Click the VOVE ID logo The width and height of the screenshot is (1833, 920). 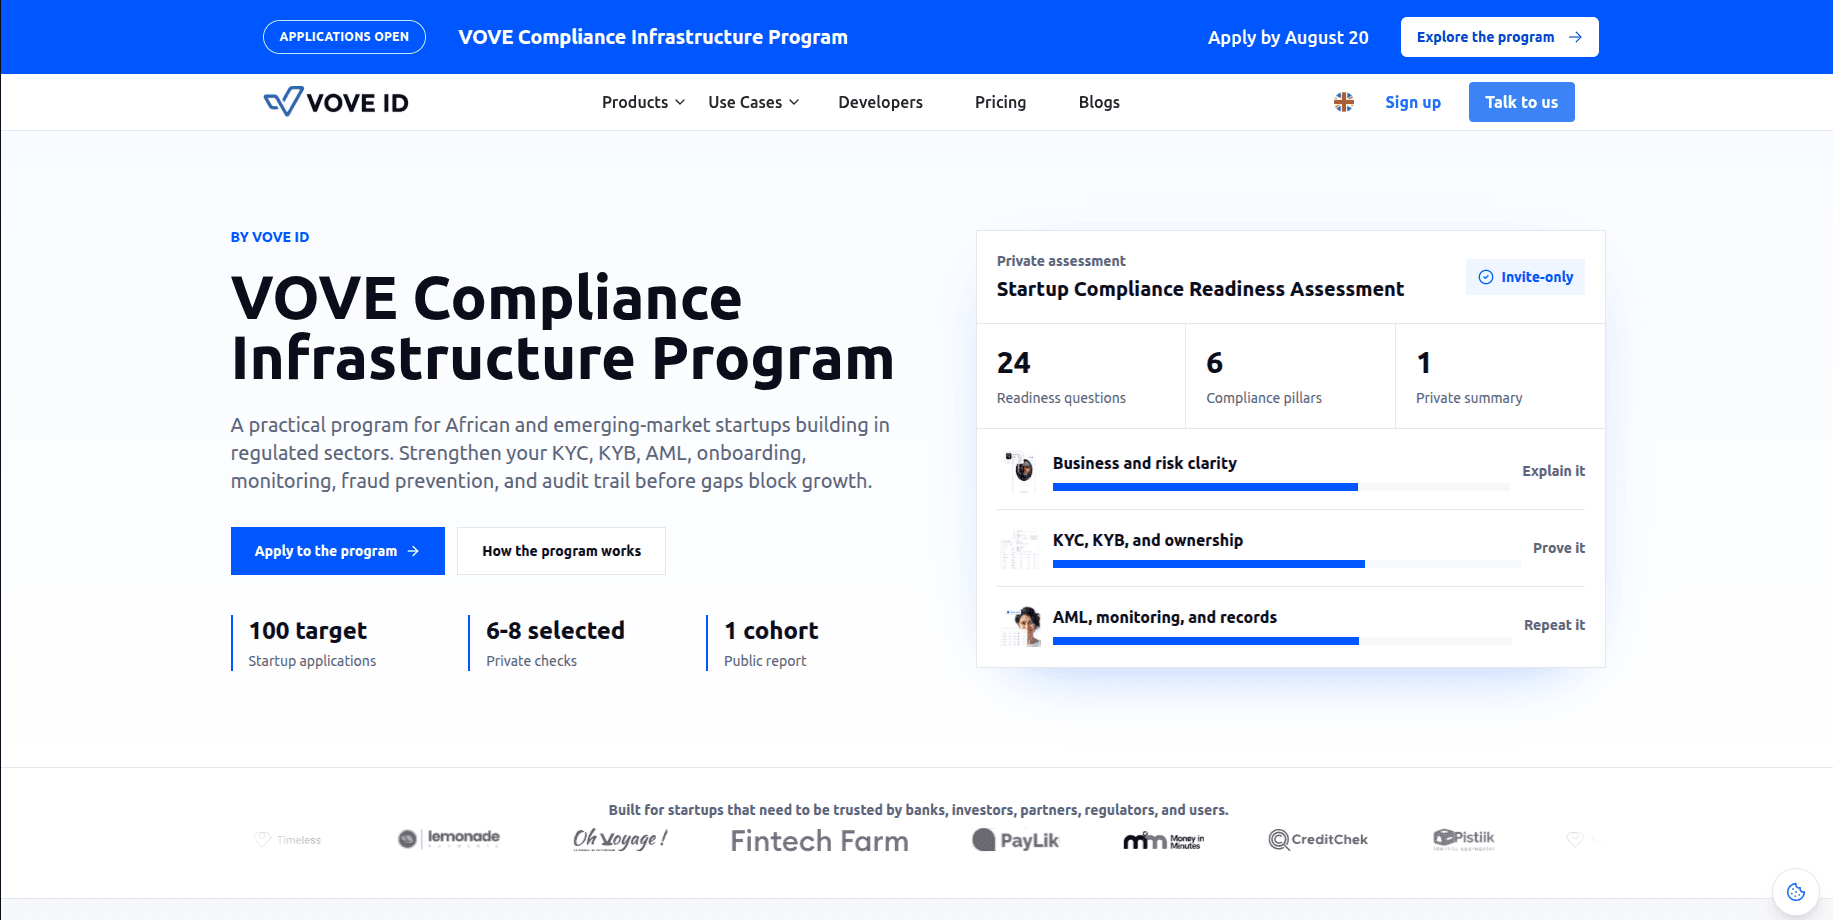(x=336, y=102)
